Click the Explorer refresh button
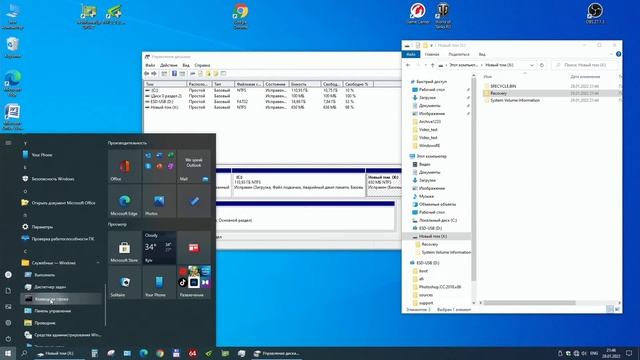Viewport: 640px width, 360px height. tap(542, 65)
